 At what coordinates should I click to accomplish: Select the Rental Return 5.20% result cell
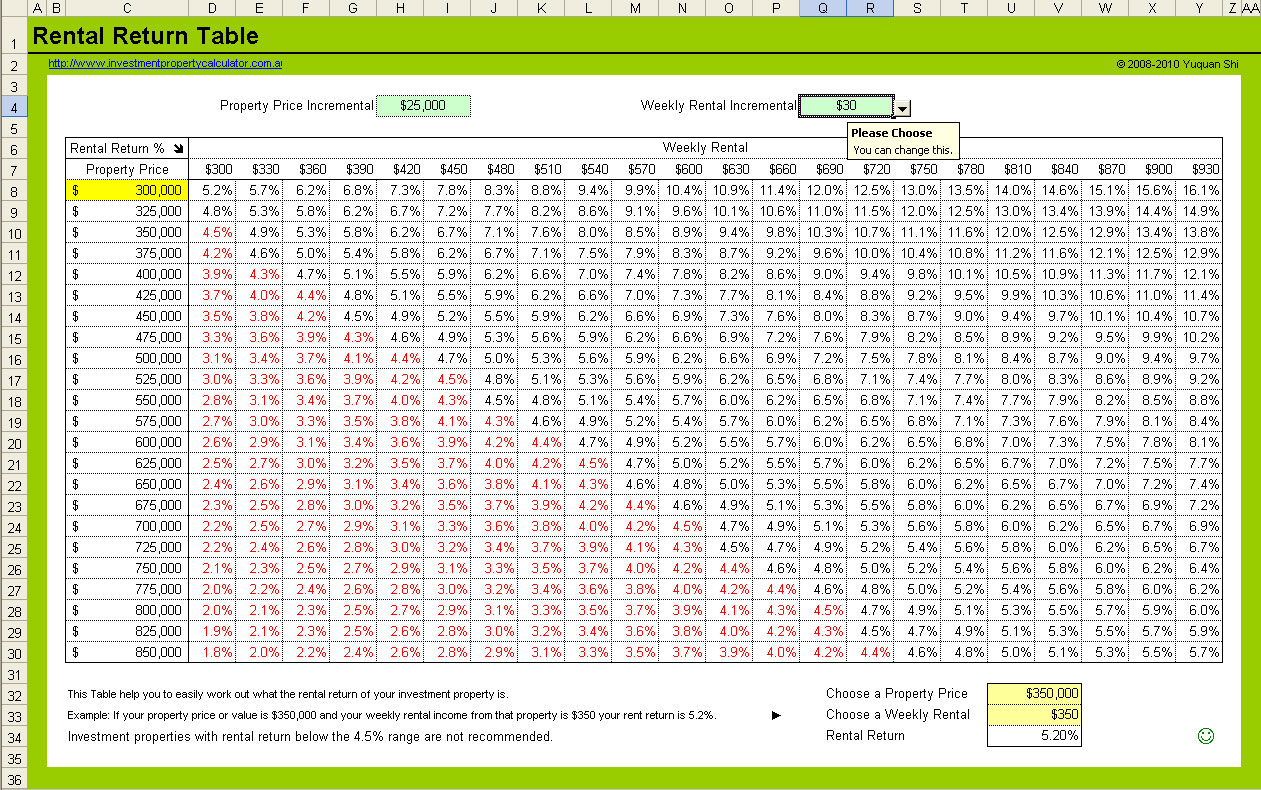pyautogui.click(x=1034, y=735)
